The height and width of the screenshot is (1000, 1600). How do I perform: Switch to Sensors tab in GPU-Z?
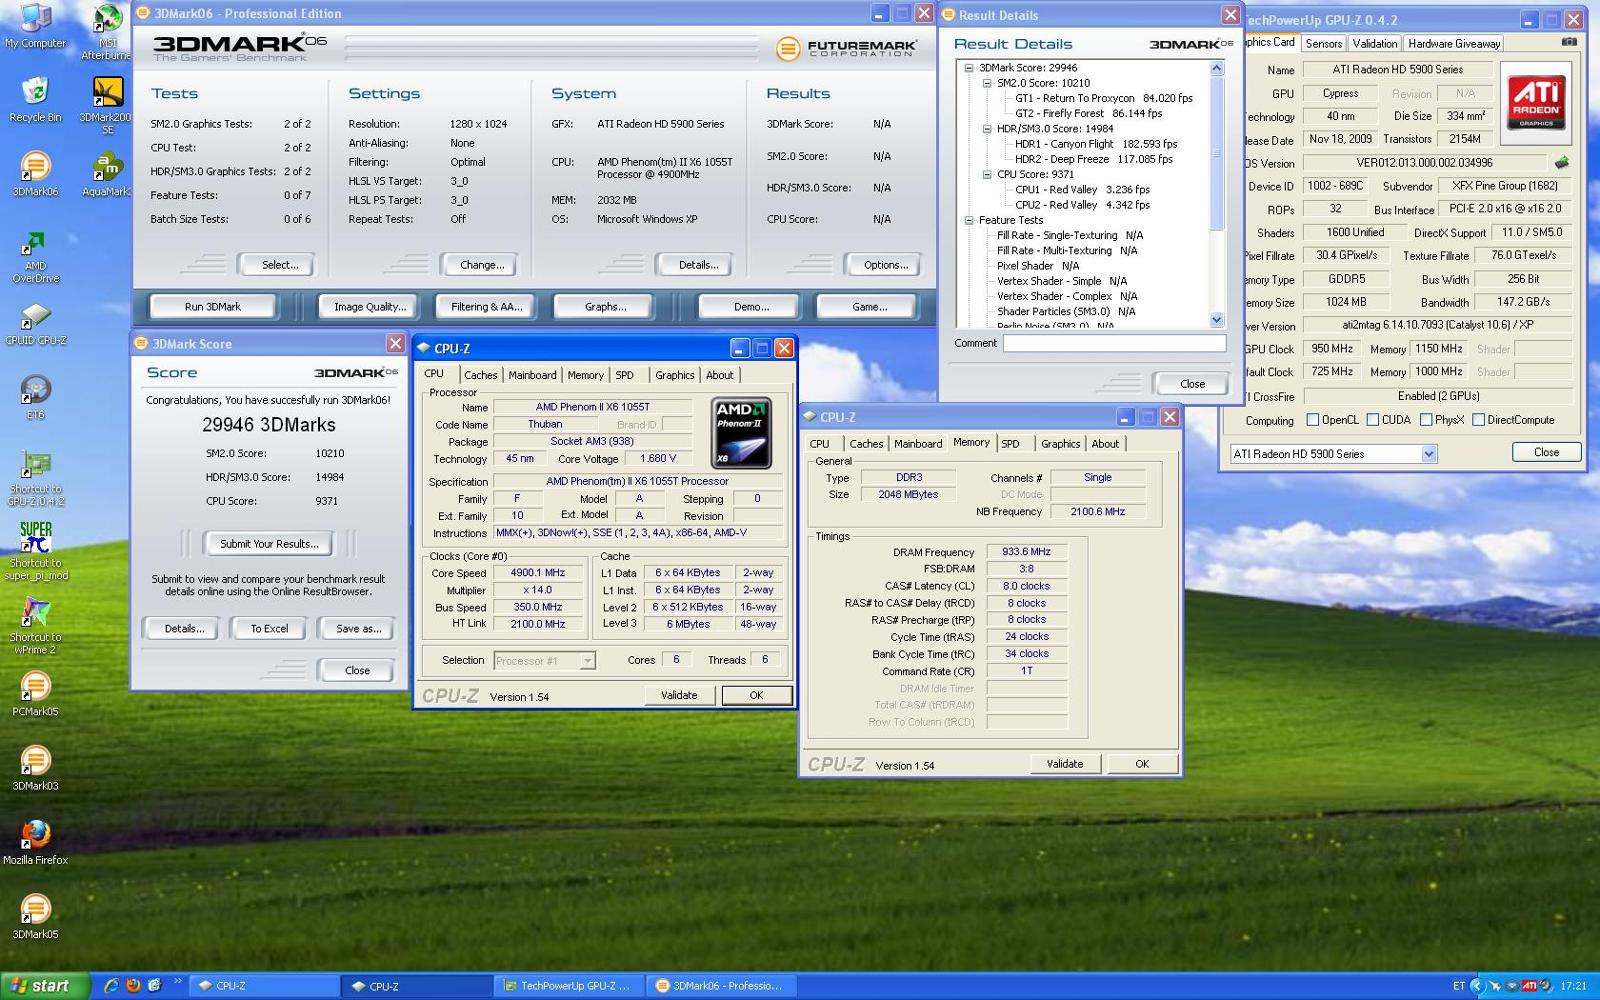pyautogui.click(x=1323, y=44)
